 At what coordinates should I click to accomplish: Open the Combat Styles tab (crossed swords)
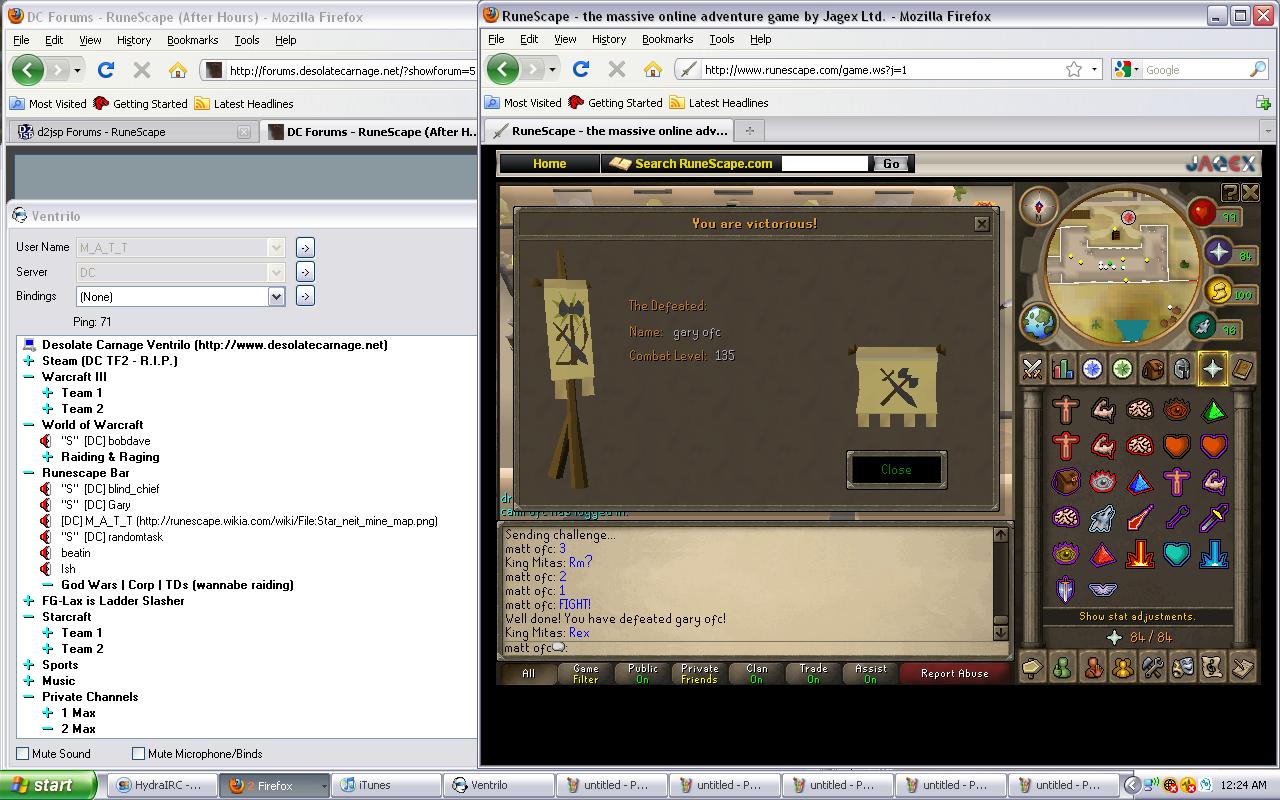[x=1033, y=369]
